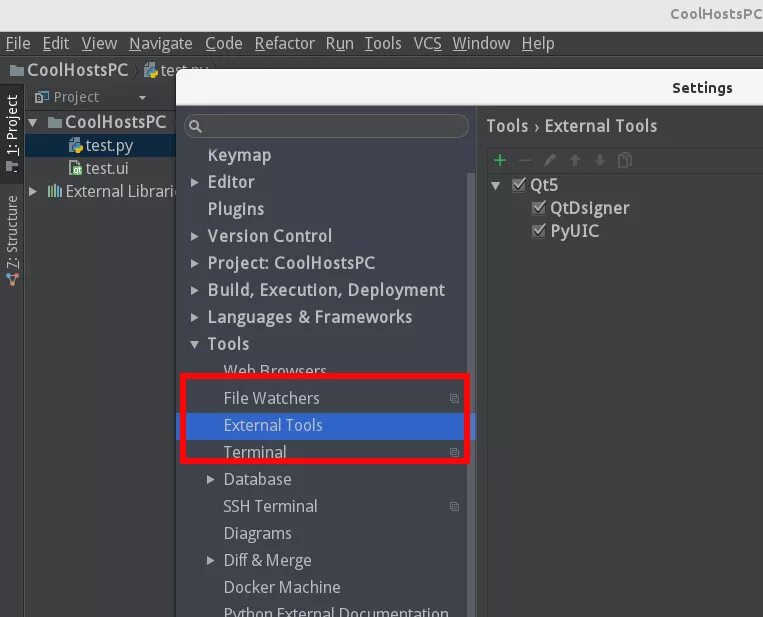This screenshot has width=763, height=617.
Task: Open the Project view dropdown
Action: tap(142, 98)
